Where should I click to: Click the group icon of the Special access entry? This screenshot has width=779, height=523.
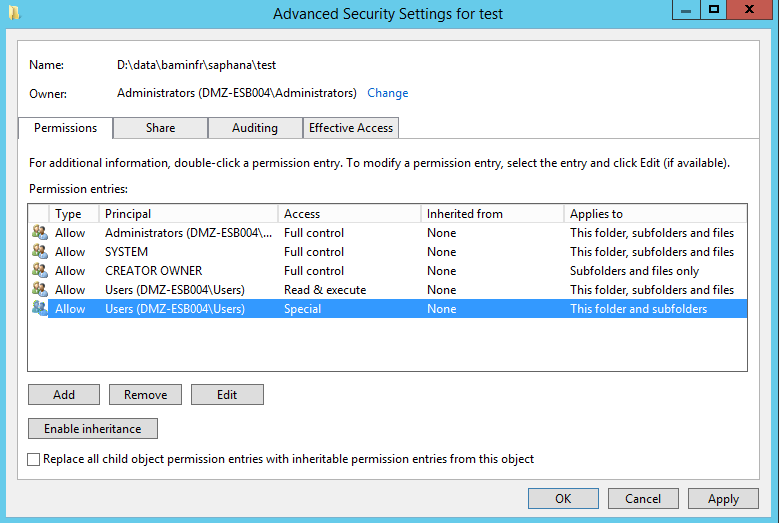pyautogui.click(x=40, y=308)
